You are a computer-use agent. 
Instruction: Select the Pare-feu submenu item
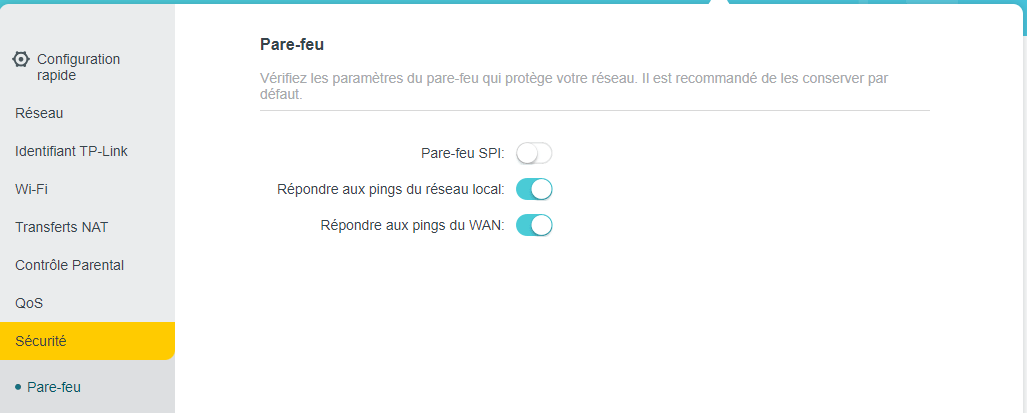pos(54,387)
